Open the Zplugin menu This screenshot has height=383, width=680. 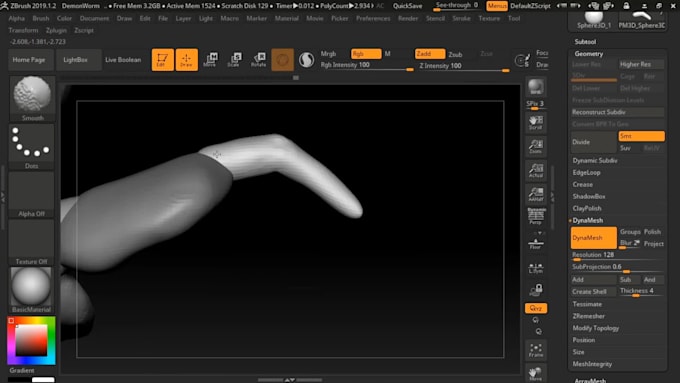[x=56, y=30]
